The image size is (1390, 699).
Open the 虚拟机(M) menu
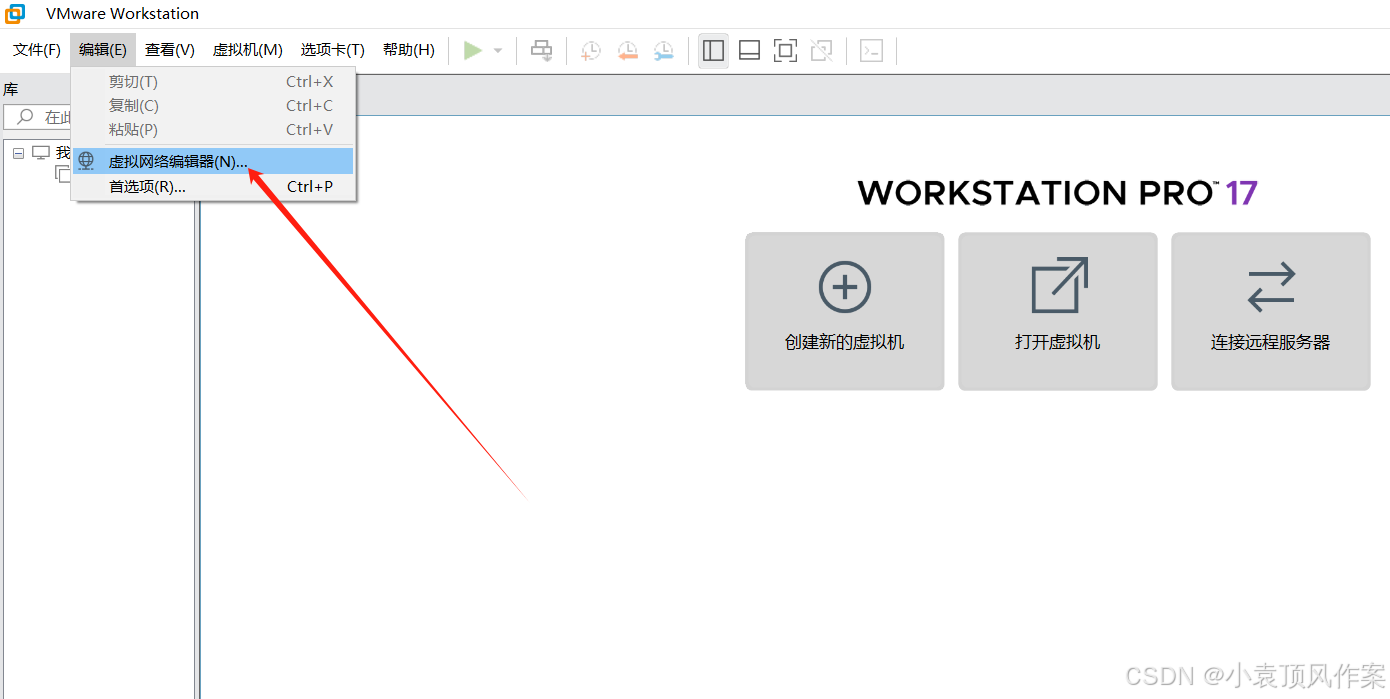(247, 50)
